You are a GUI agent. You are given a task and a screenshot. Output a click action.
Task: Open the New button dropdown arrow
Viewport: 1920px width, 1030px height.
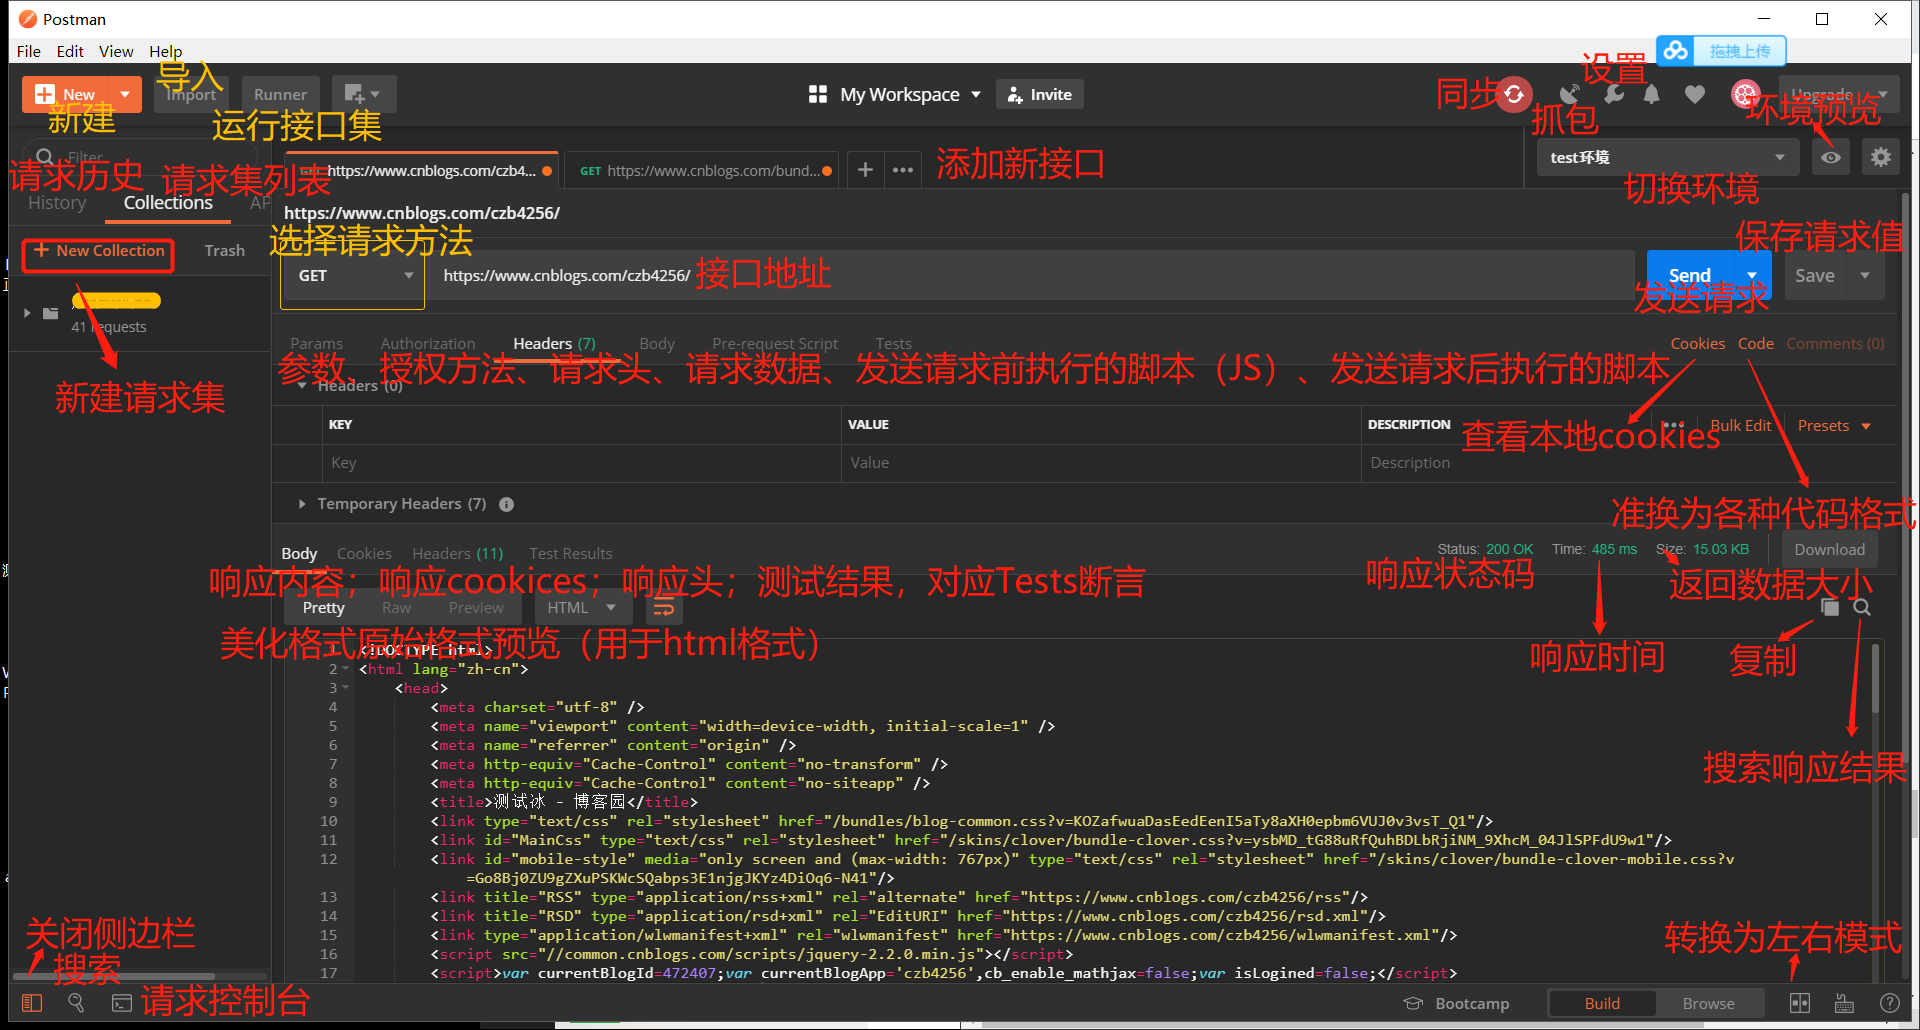click(125, 94)
